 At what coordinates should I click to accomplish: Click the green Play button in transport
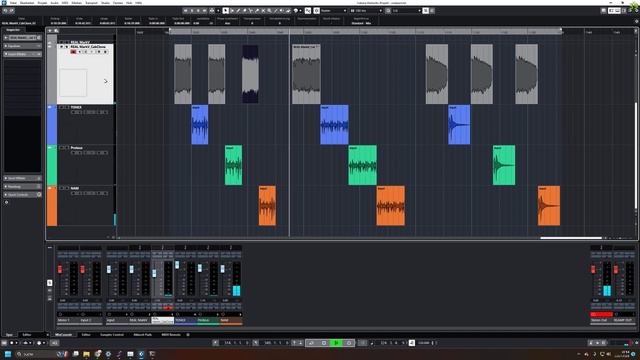click(336, 343)
